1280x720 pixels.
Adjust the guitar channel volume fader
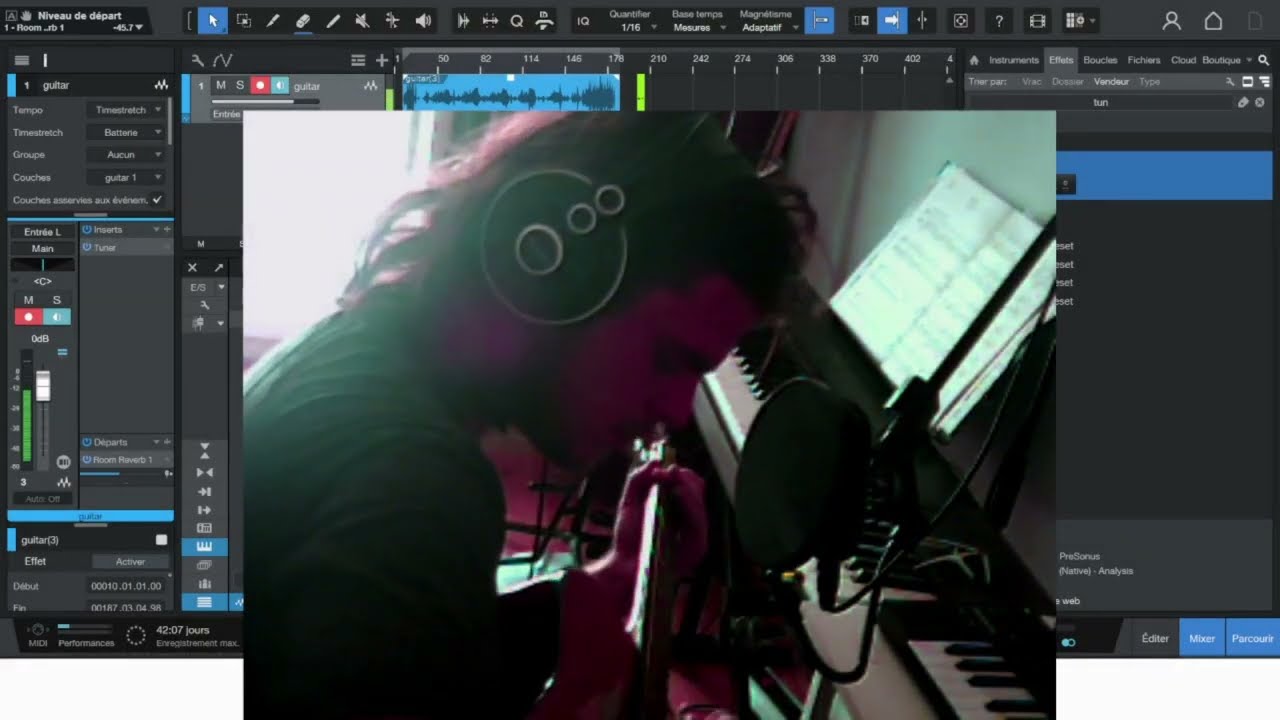pos(43,385)
